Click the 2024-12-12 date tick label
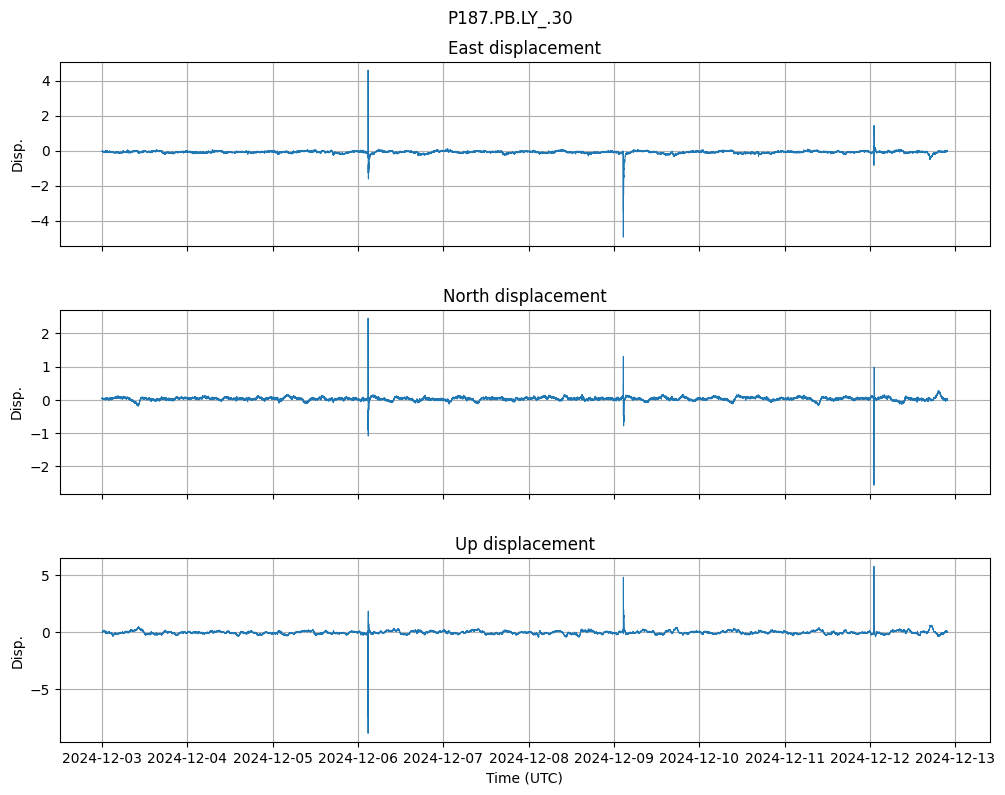This screenshot has height=795, width=1005. 870,759
